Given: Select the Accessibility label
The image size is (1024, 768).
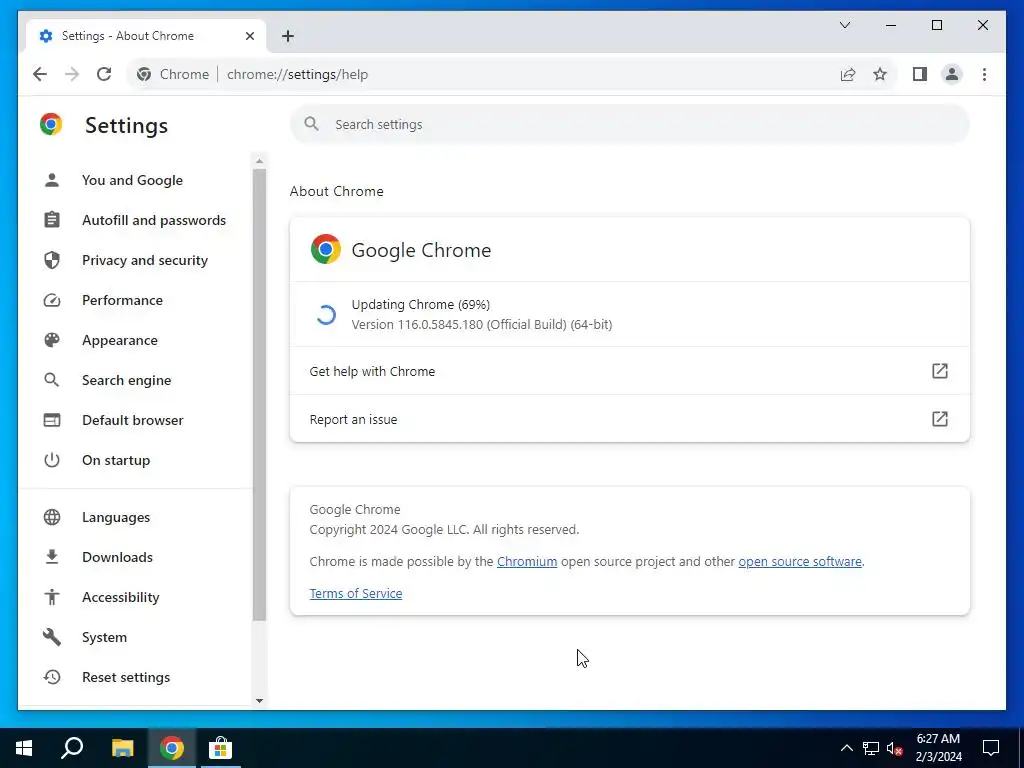Looking at the screenshot, I should point(120,597).
